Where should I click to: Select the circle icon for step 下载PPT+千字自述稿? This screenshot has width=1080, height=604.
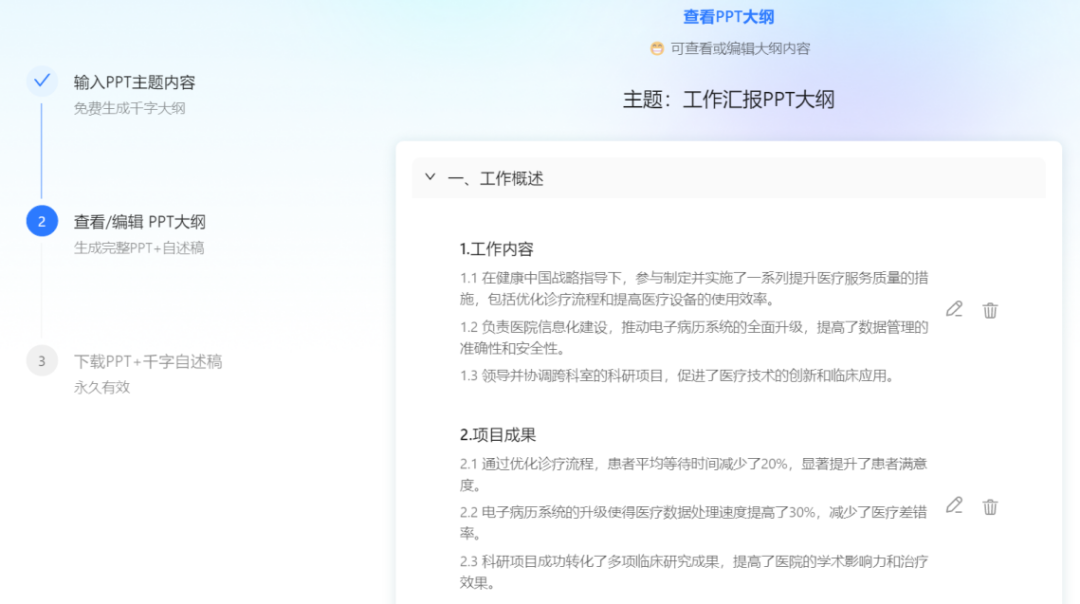click(x=41, y=360)
